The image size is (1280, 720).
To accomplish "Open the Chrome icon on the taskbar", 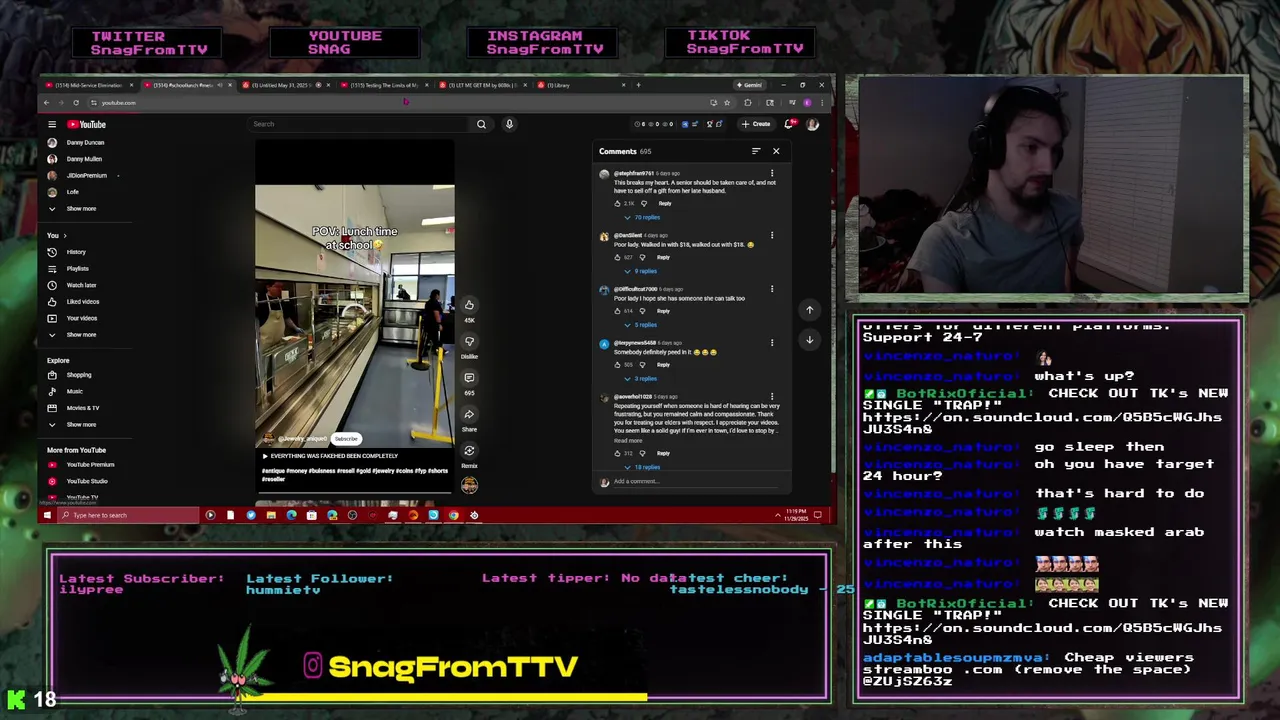I will click(454, 515).
